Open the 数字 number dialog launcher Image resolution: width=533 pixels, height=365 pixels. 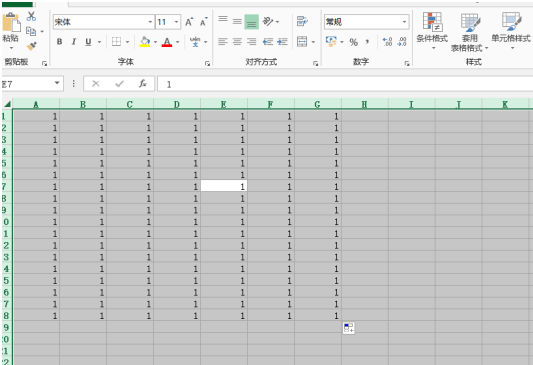point(407,64)
